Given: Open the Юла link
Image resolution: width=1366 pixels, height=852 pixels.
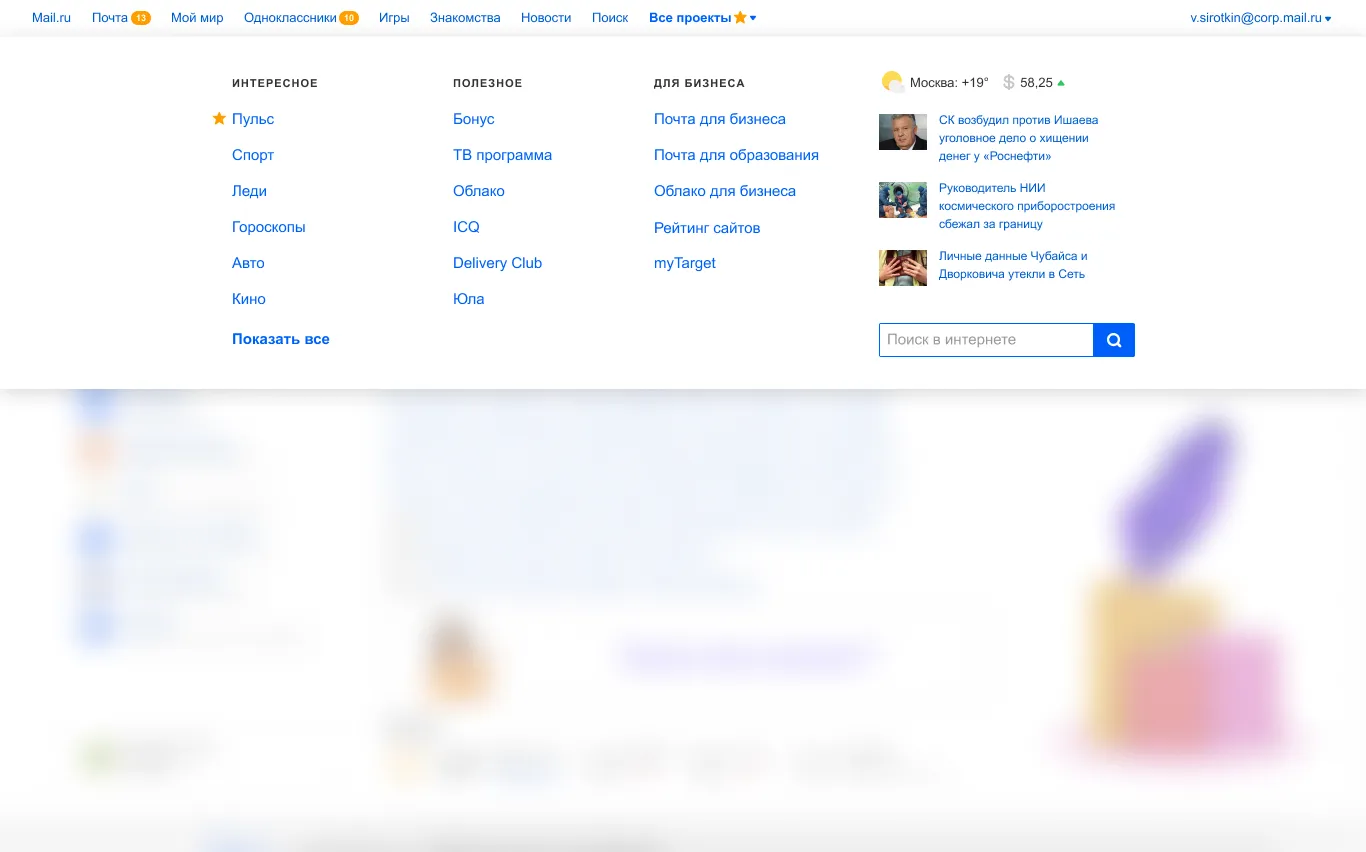Looking at the screenshot, I should pos(469,299).
